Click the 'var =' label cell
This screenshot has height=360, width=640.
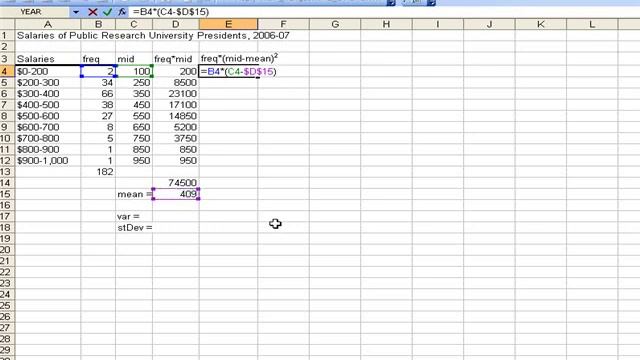(x=134, y=216)
